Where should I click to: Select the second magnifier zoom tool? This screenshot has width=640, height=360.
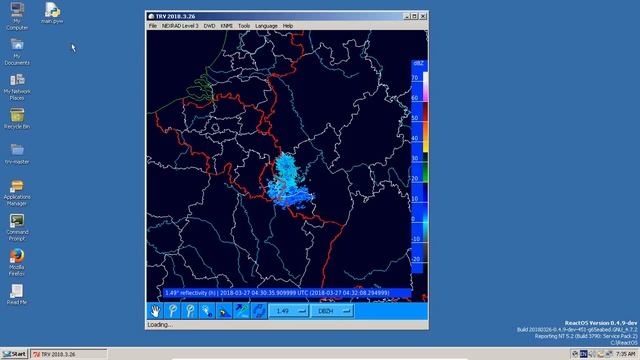pyautogui.click(x=190, y=311)
